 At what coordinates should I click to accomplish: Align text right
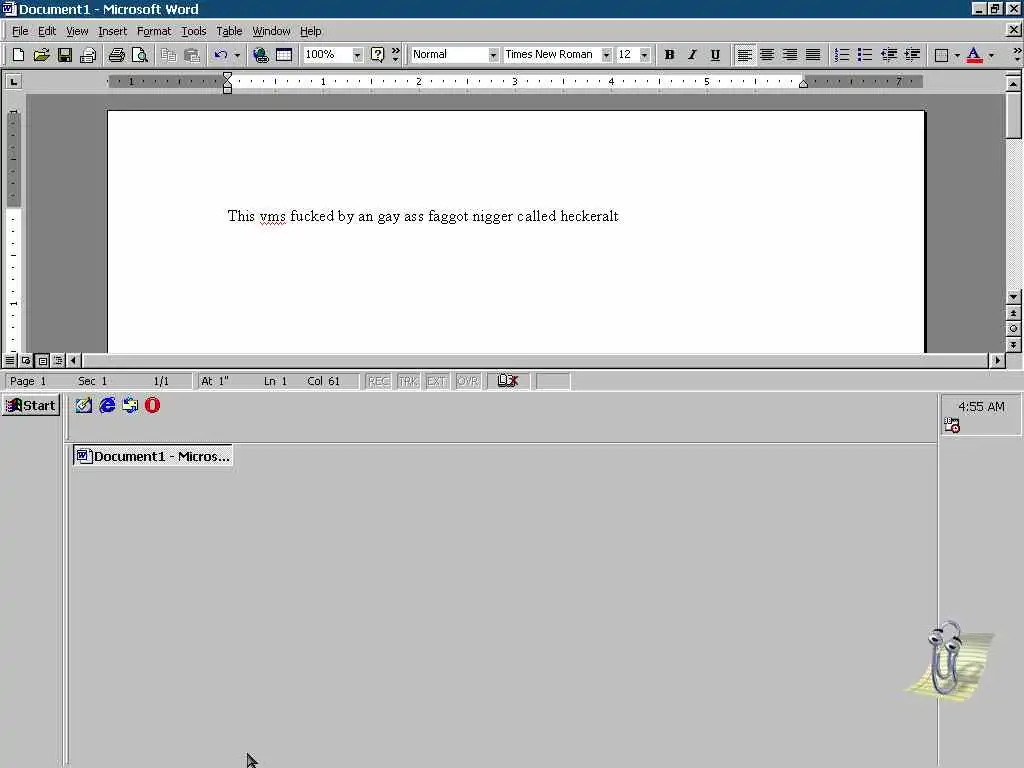(x=790, y=55)
